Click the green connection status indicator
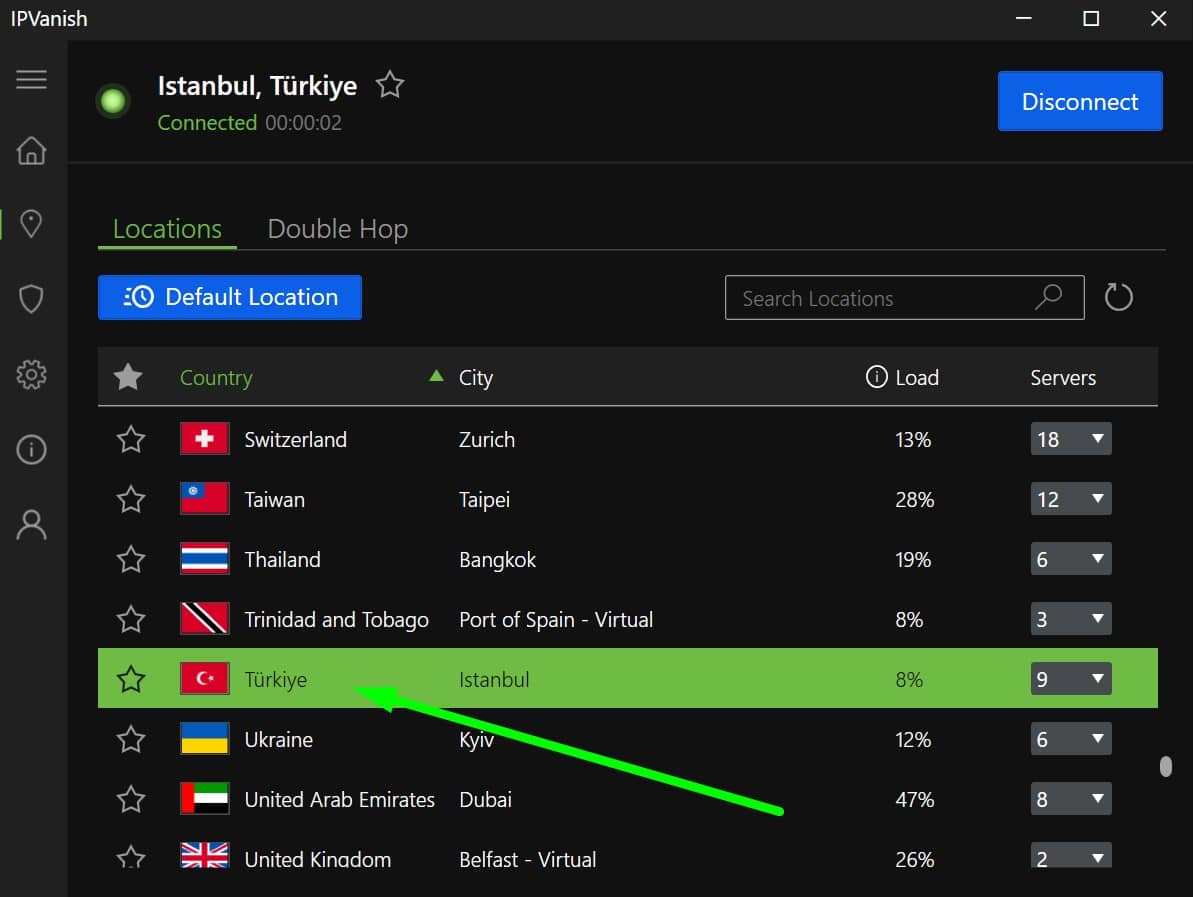 113,100
